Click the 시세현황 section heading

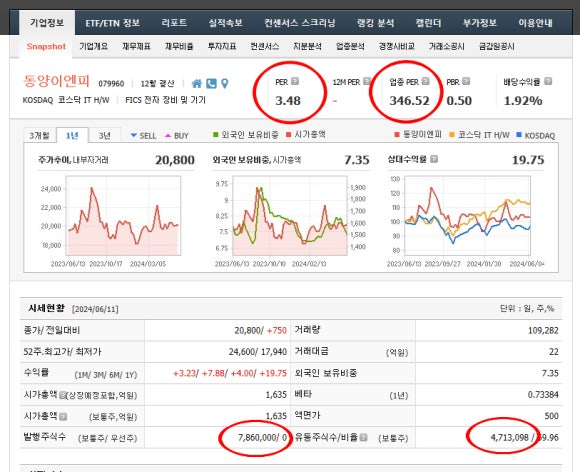click(x=47, y=308)
